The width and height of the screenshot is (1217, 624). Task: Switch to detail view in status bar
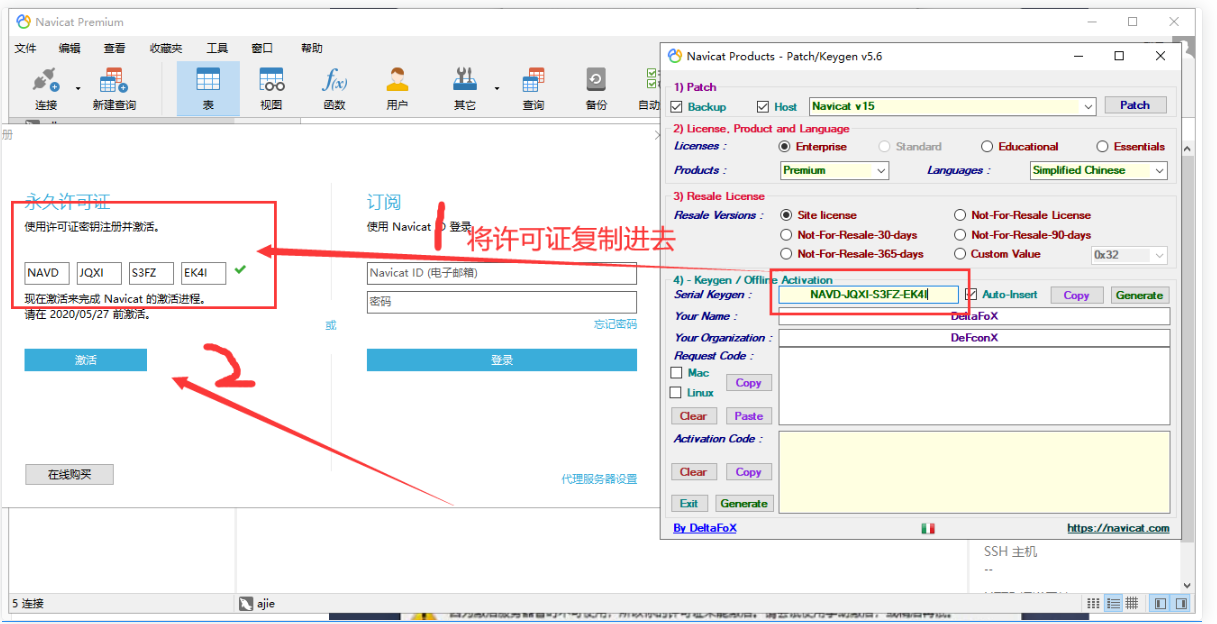point(1113,604)
